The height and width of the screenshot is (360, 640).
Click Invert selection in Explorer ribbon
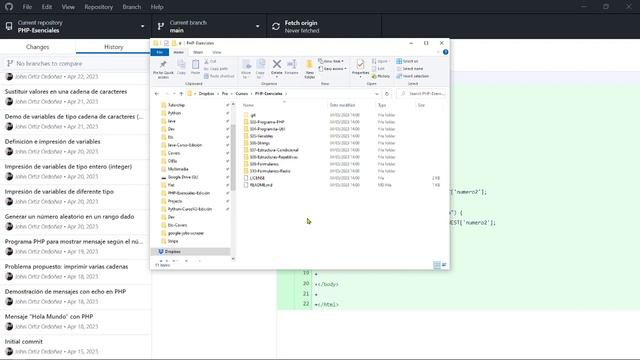pyautogui.click(x=413, y=76)
